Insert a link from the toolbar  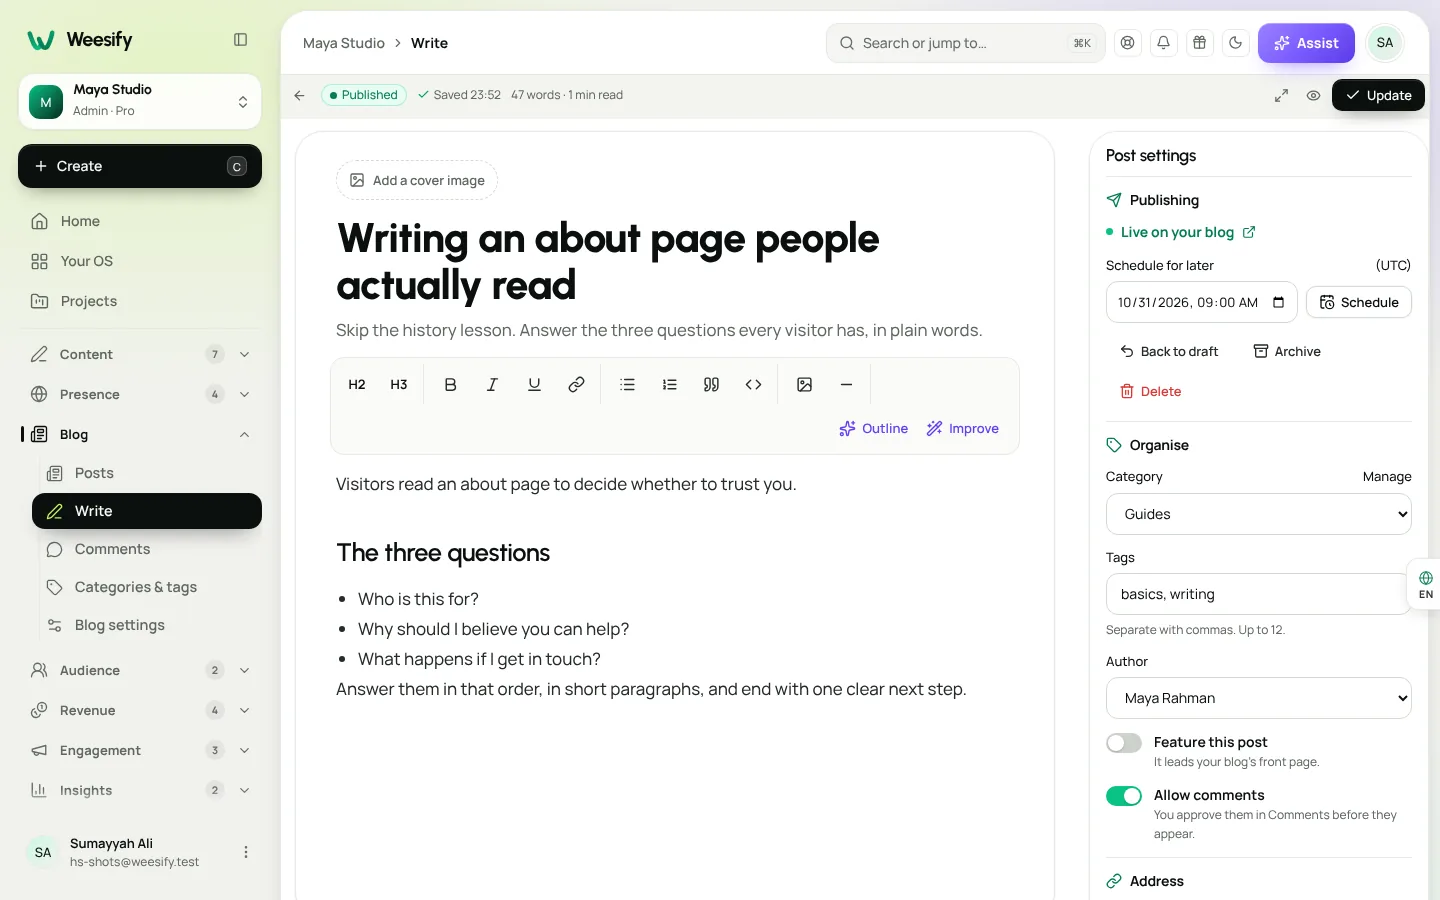point(576,384)
